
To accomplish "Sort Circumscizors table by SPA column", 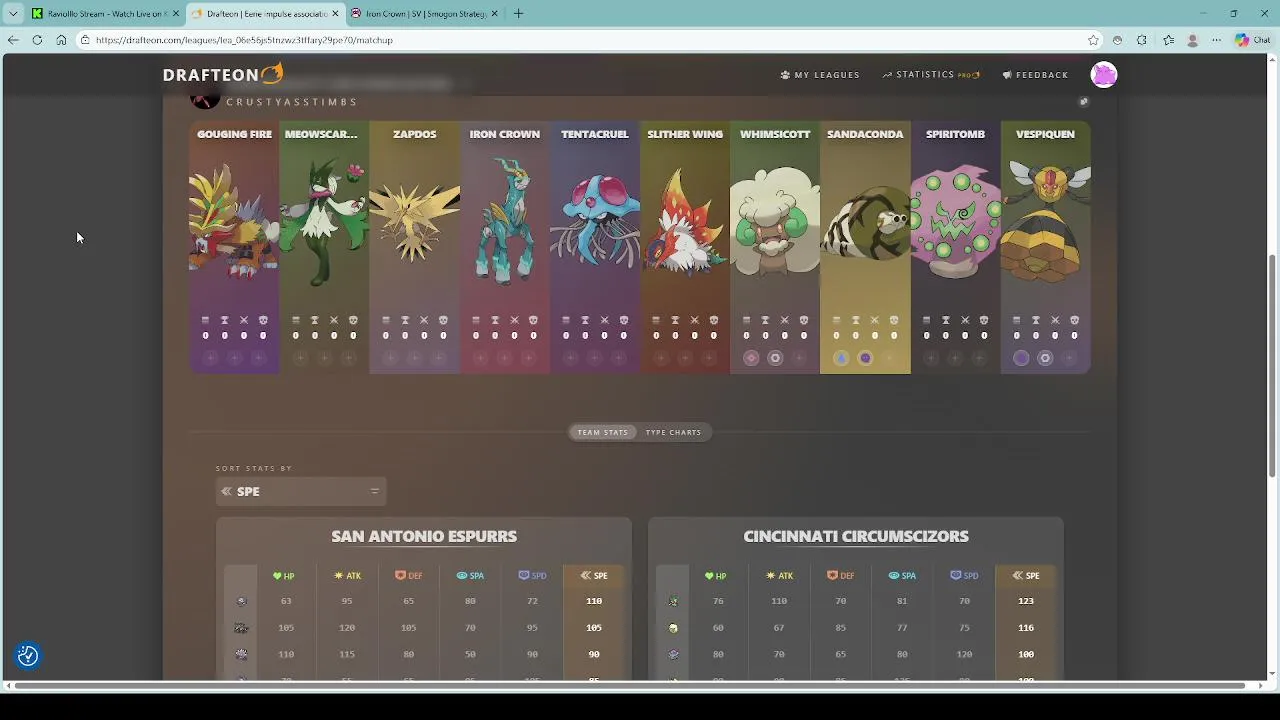I will (902, 576).
